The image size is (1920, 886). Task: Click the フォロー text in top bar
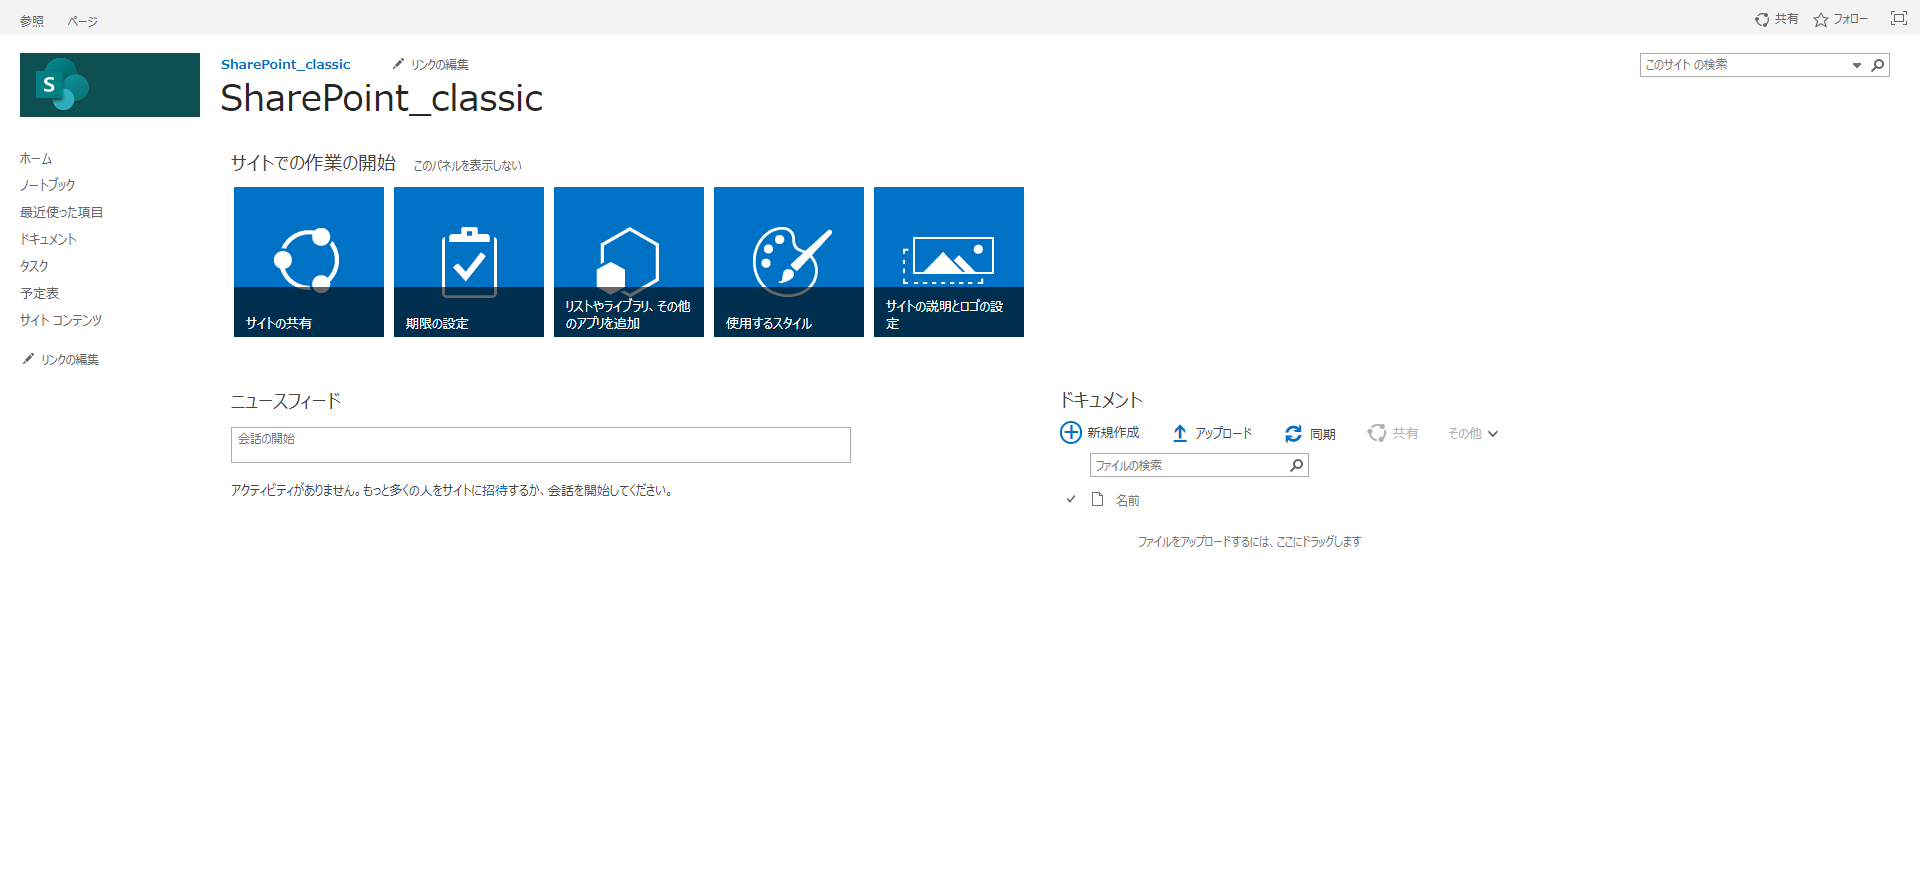1850,19
